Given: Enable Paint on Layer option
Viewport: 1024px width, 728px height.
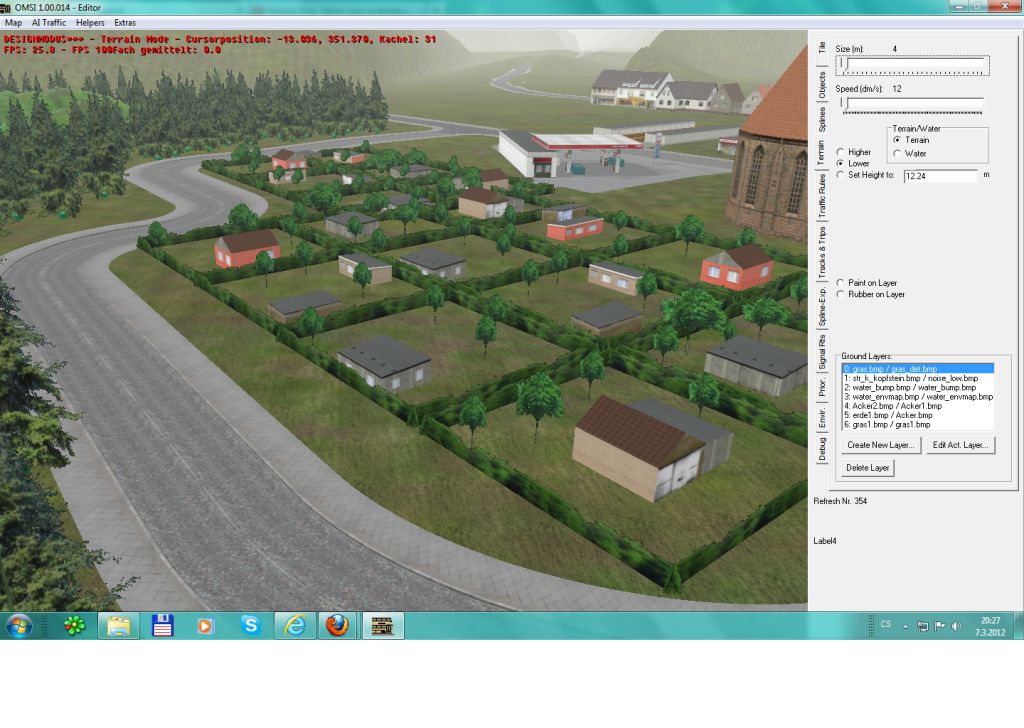Looking at the screenshot, I should tap(840, 283).
